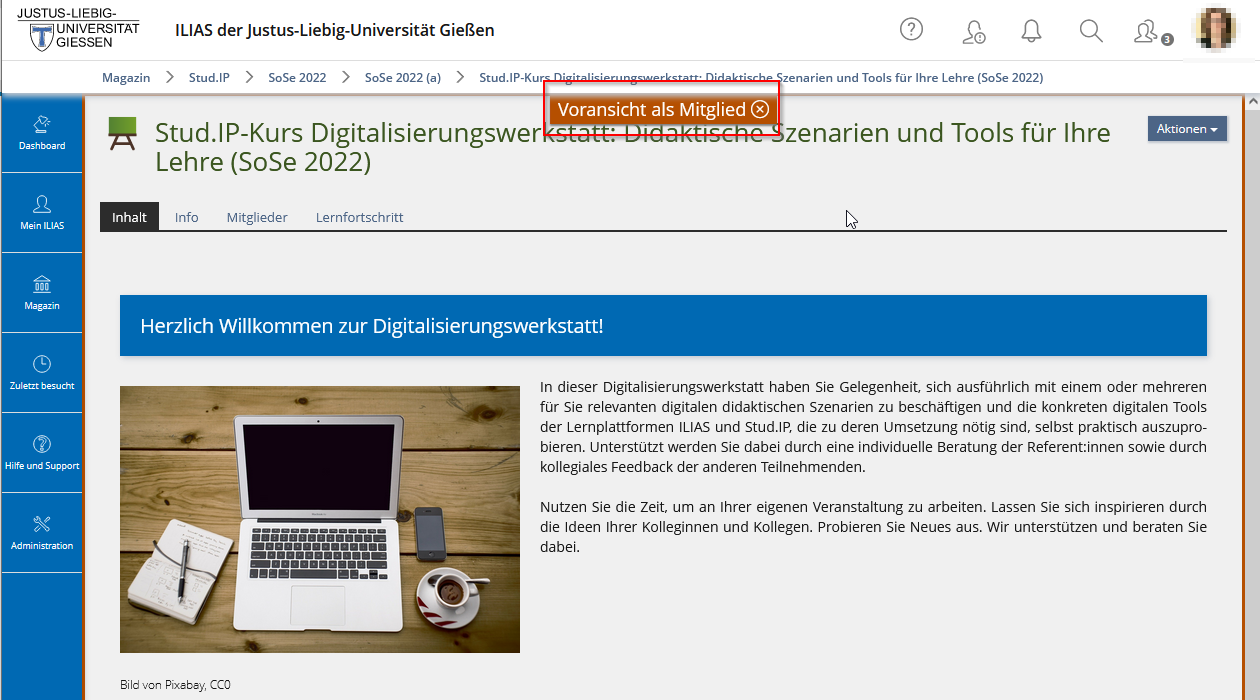Screen dimensions: 1260x700
Task: Click the notifications bell icon
Action: (1031, 31)
